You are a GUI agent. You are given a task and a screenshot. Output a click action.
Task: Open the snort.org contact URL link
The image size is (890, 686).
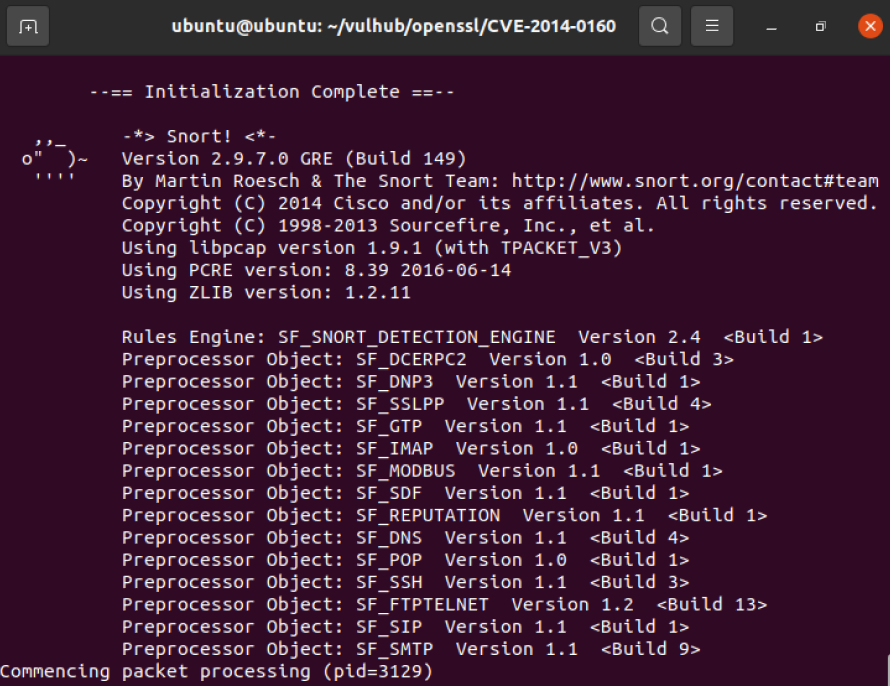(695, 181)
